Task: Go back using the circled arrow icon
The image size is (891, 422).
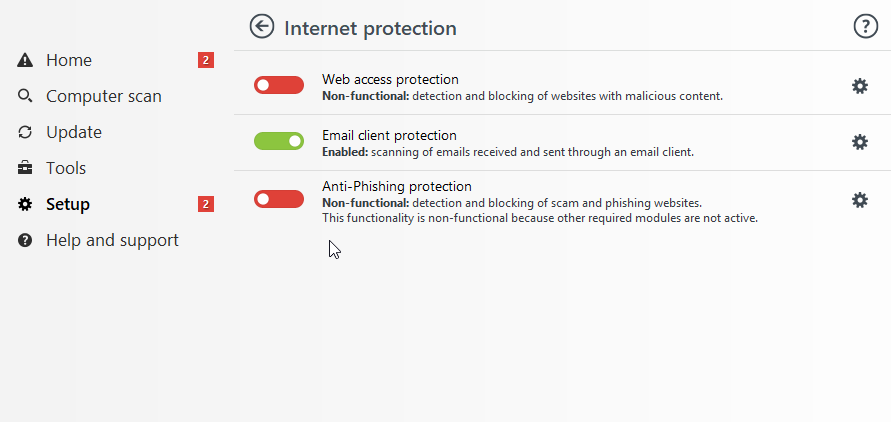Action: coord(262,27)
